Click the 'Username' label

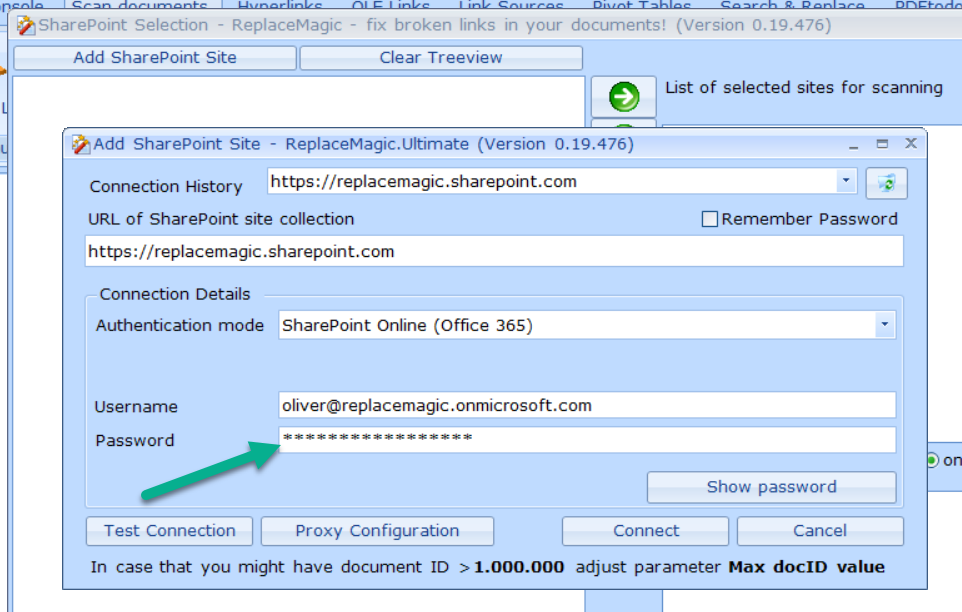[136, 407]
